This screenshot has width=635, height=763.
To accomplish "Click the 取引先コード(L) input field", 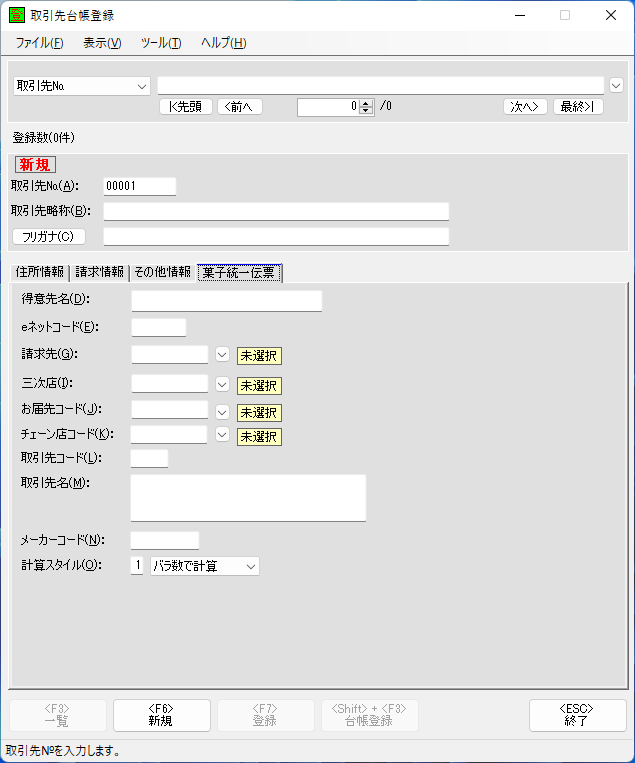I will pos(149,459).
